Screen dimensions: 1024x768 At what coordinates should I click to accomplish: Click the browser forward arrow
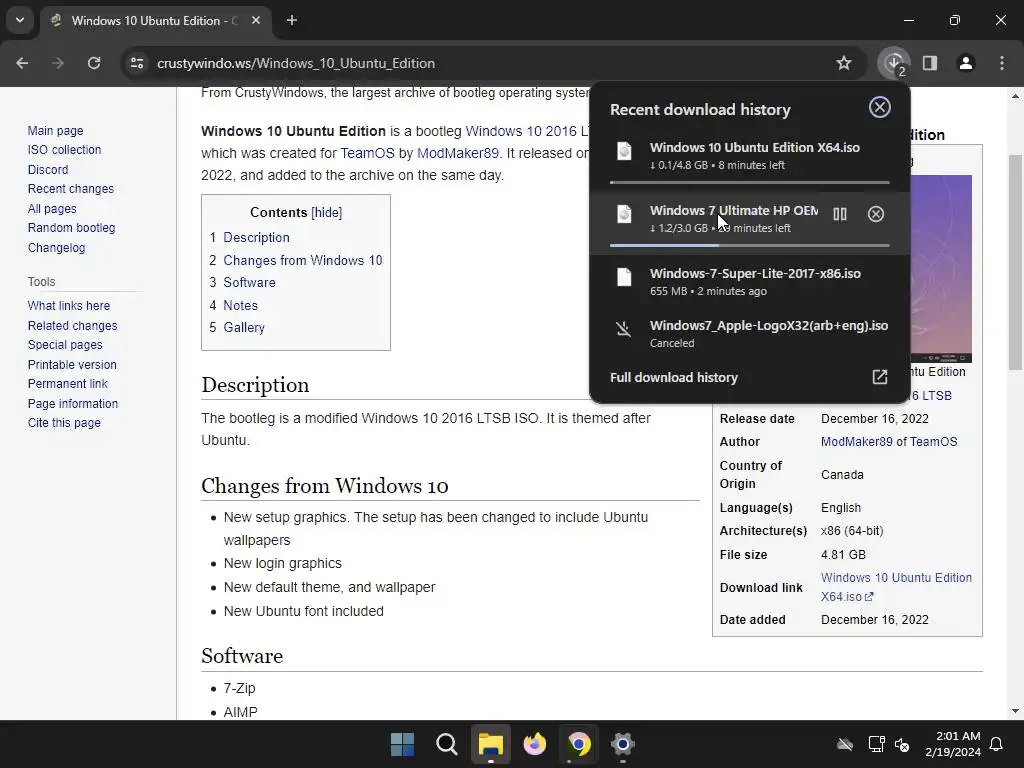[57, 63]
